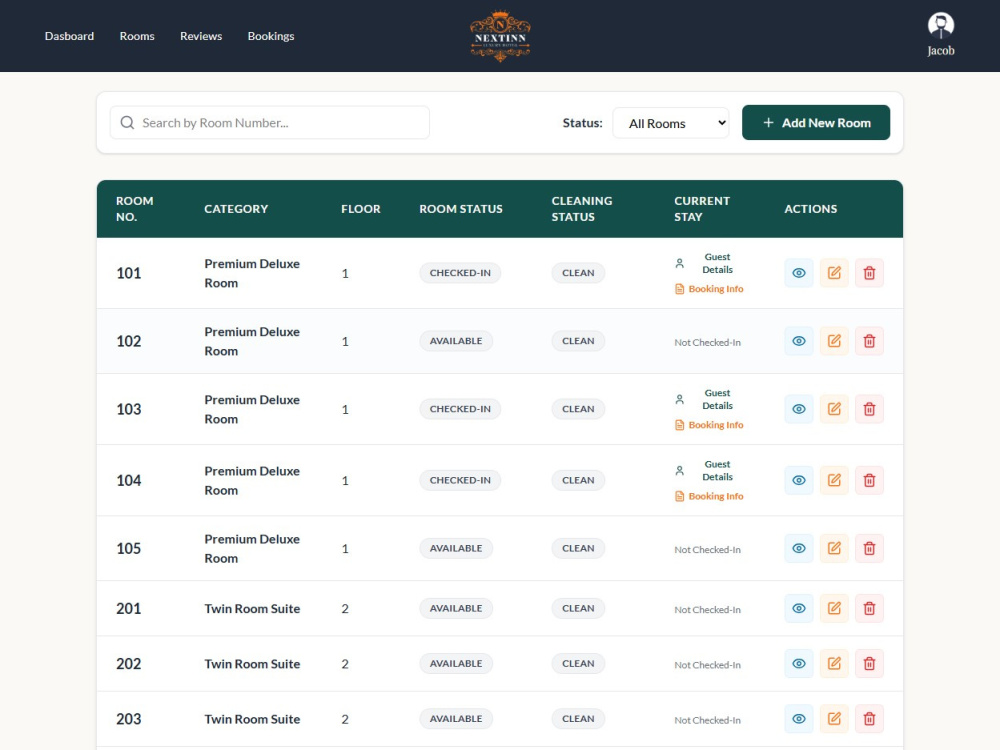Click Premium Deluxe Room in row 102
The image size is (1000, 750).
click(252, 341)
